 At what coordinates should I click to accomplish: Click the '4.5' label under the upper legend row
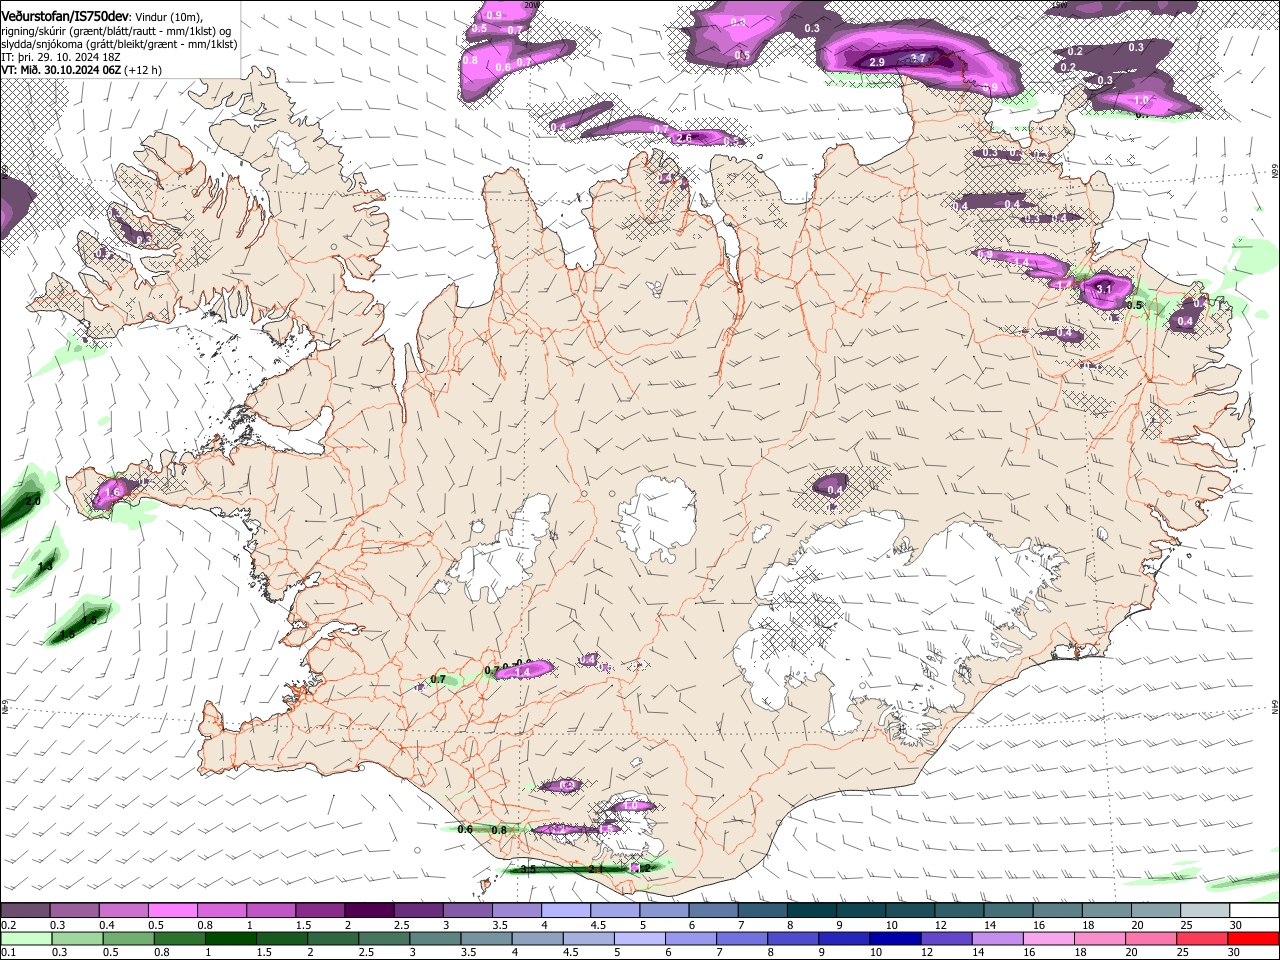point(598,925)
